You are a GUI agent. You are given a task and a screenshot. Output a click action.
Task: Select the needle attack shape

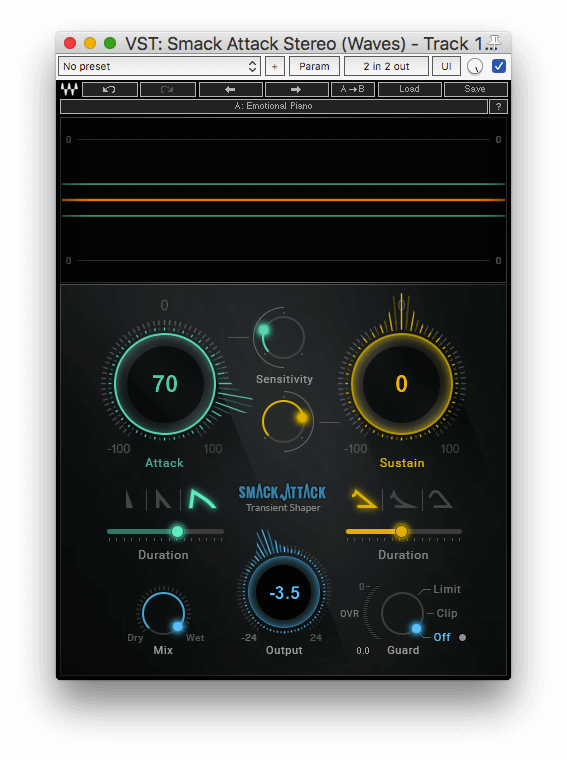pos(129,499)
